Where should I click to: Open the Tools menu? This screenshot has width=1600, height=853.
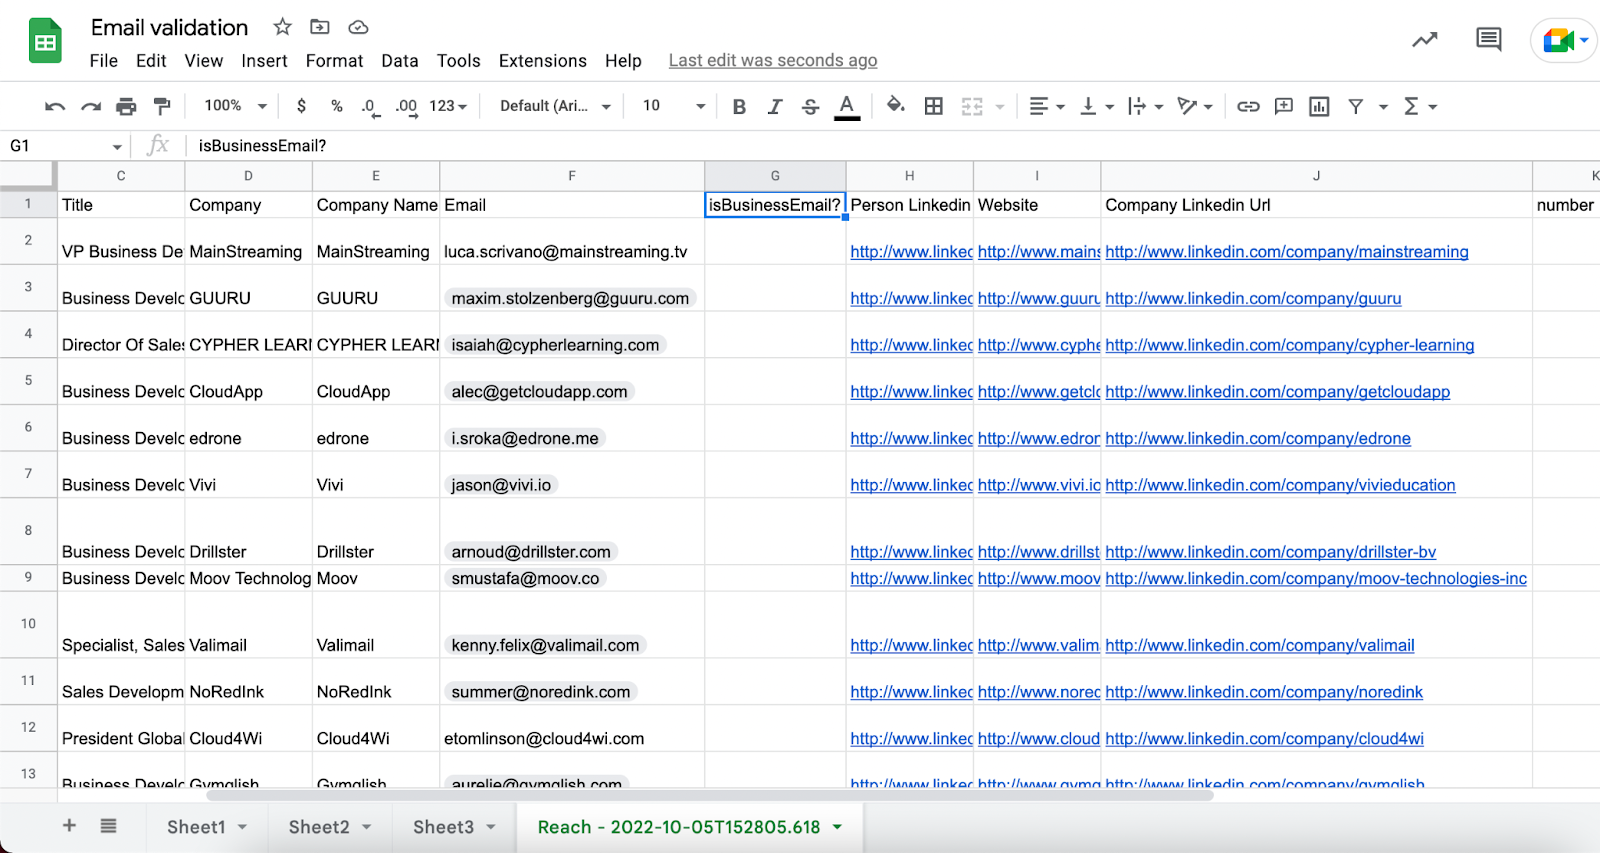tap(458, 61)
